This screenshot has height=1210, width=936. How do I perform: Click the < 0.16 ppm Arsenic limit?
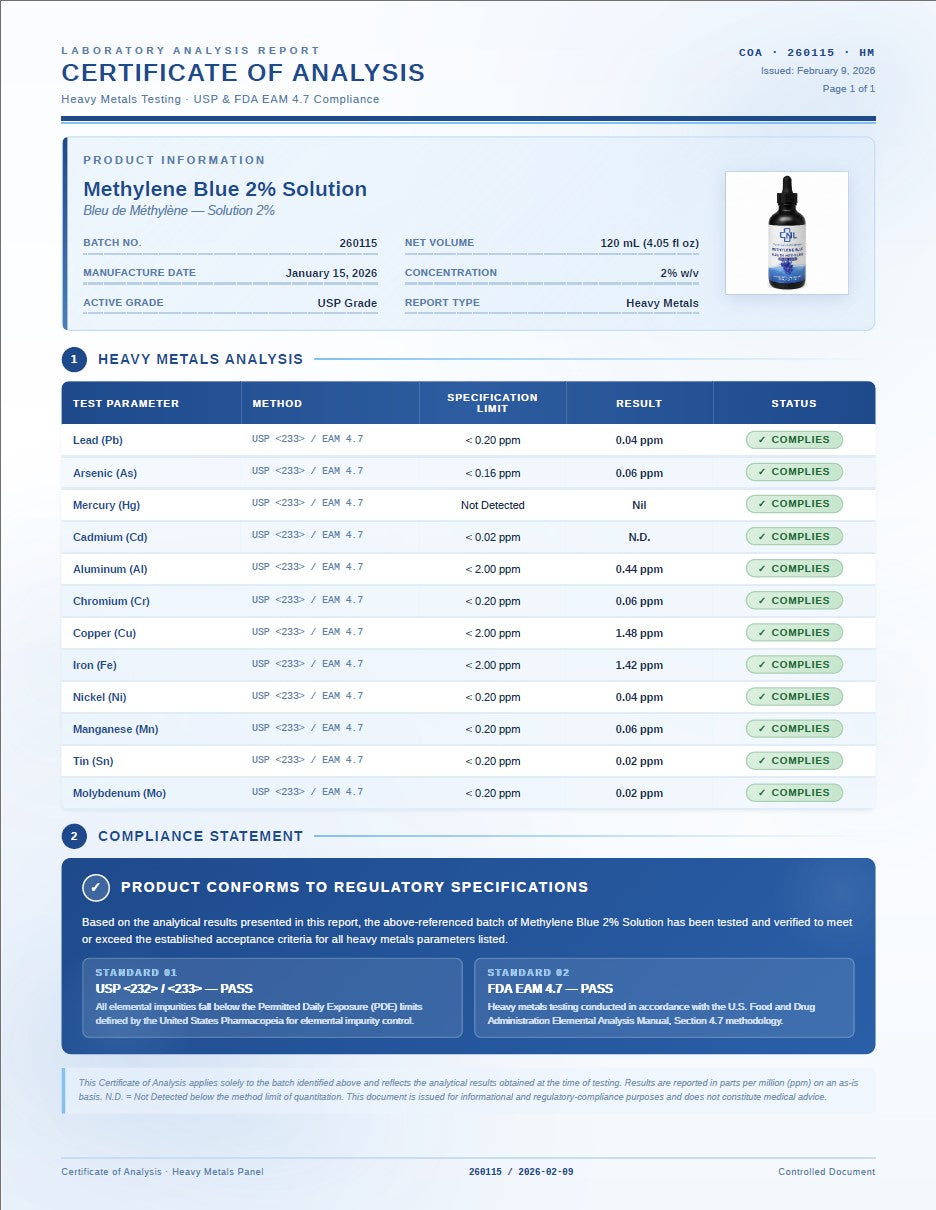492,473
